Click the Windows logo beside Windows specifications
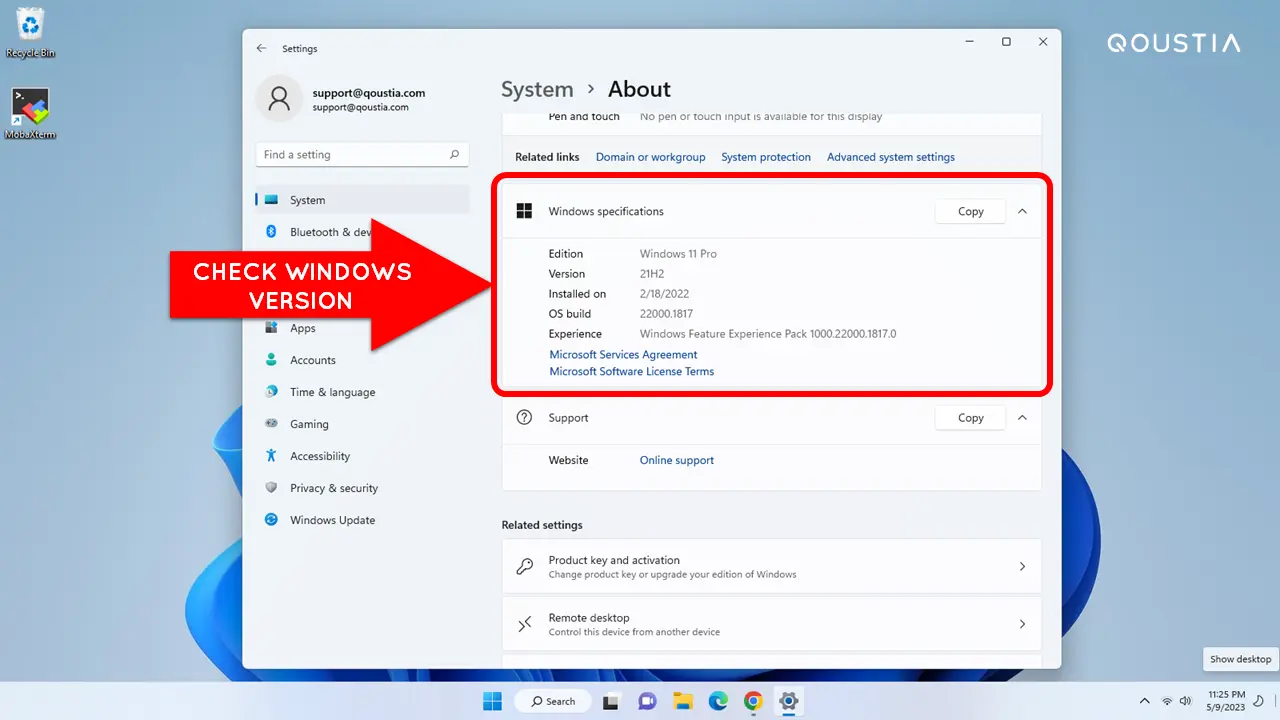 coord(524,211)
